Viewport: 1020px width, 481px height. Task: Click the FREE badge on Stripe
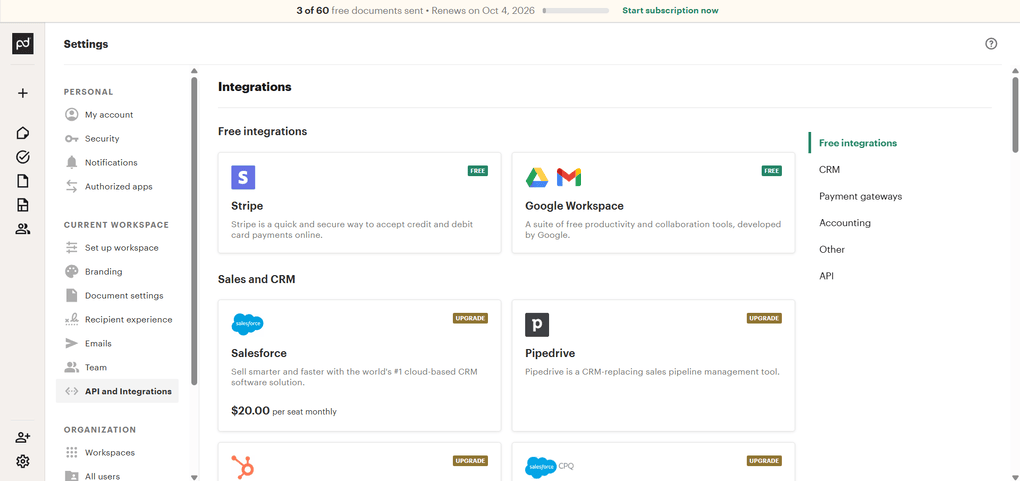(477, 171)
